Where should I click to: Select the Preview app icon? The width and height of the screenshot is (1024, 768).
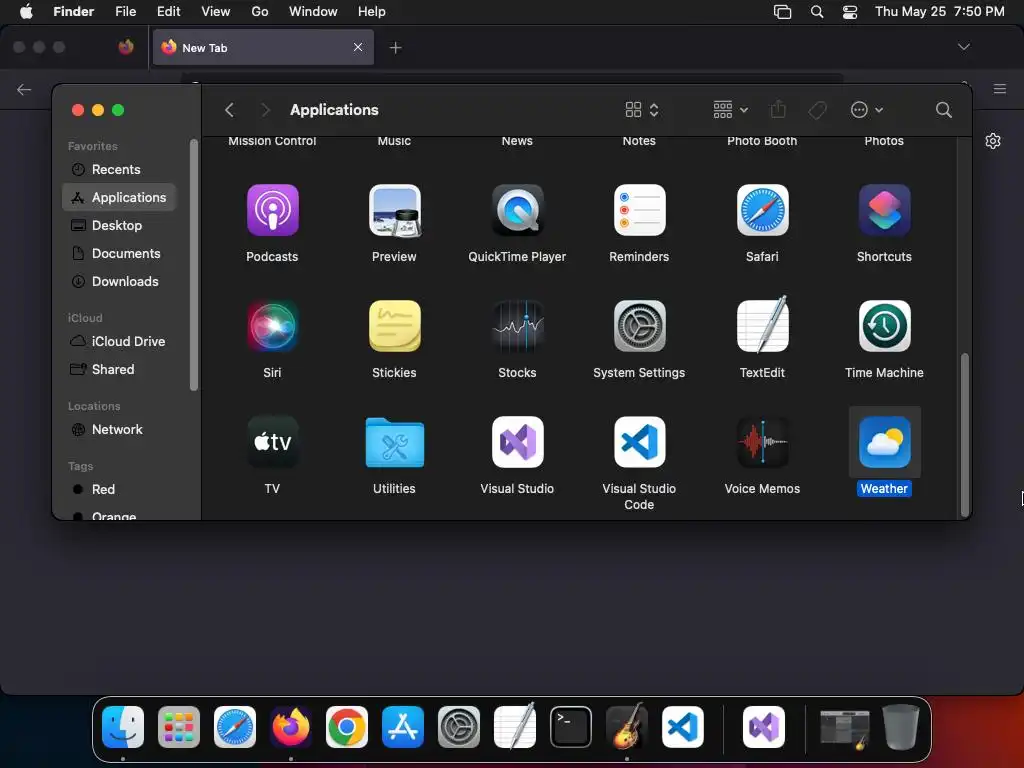tap(394, 210)
